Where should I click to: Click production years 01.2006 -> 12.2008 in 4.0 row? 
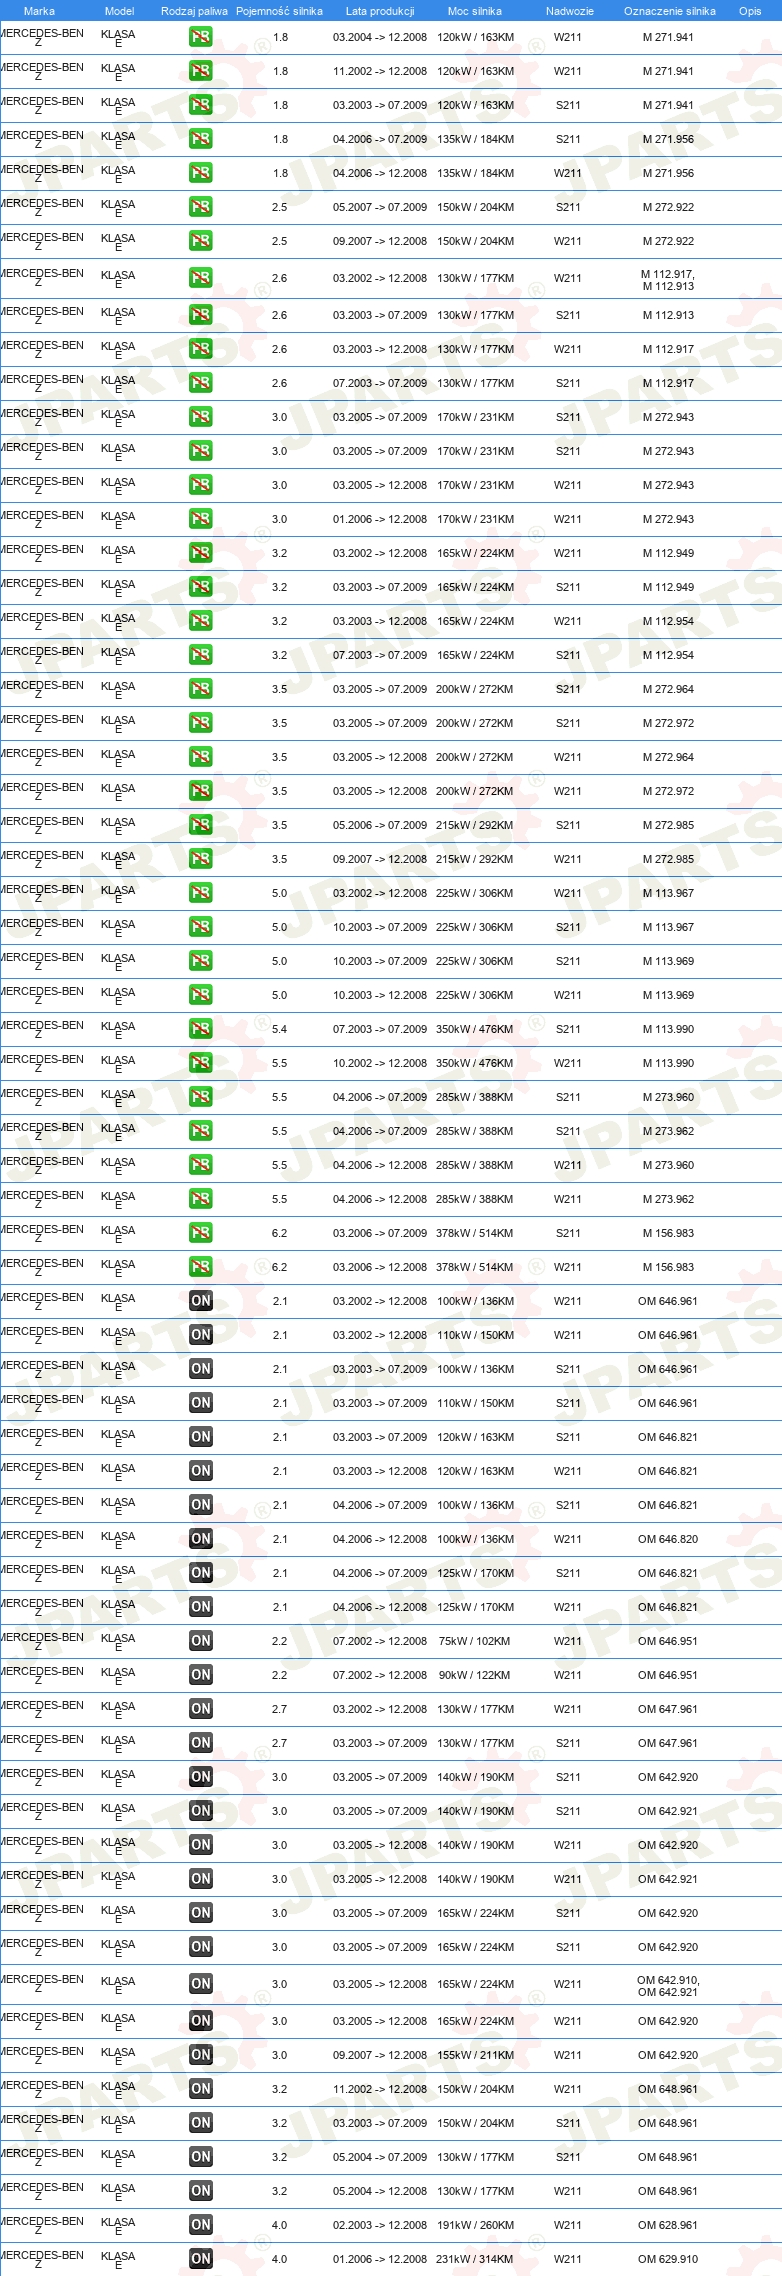380,2259
